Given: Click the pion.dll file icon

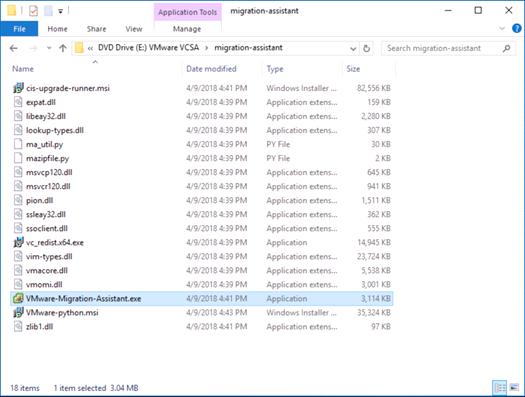Looking at the screenshot, I should (18, 201).
